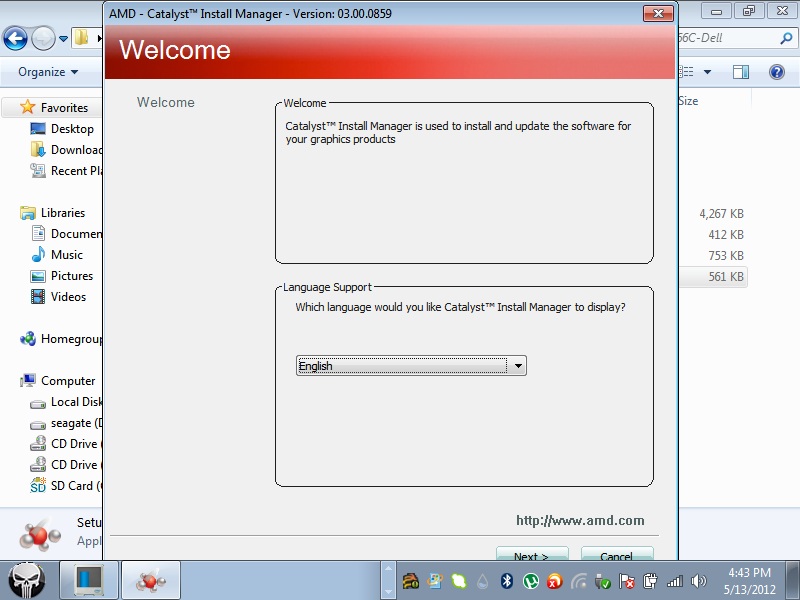Open the language selection dropdown showing English
This screenshot has width=800, height=600.
[x=411, y=366]
